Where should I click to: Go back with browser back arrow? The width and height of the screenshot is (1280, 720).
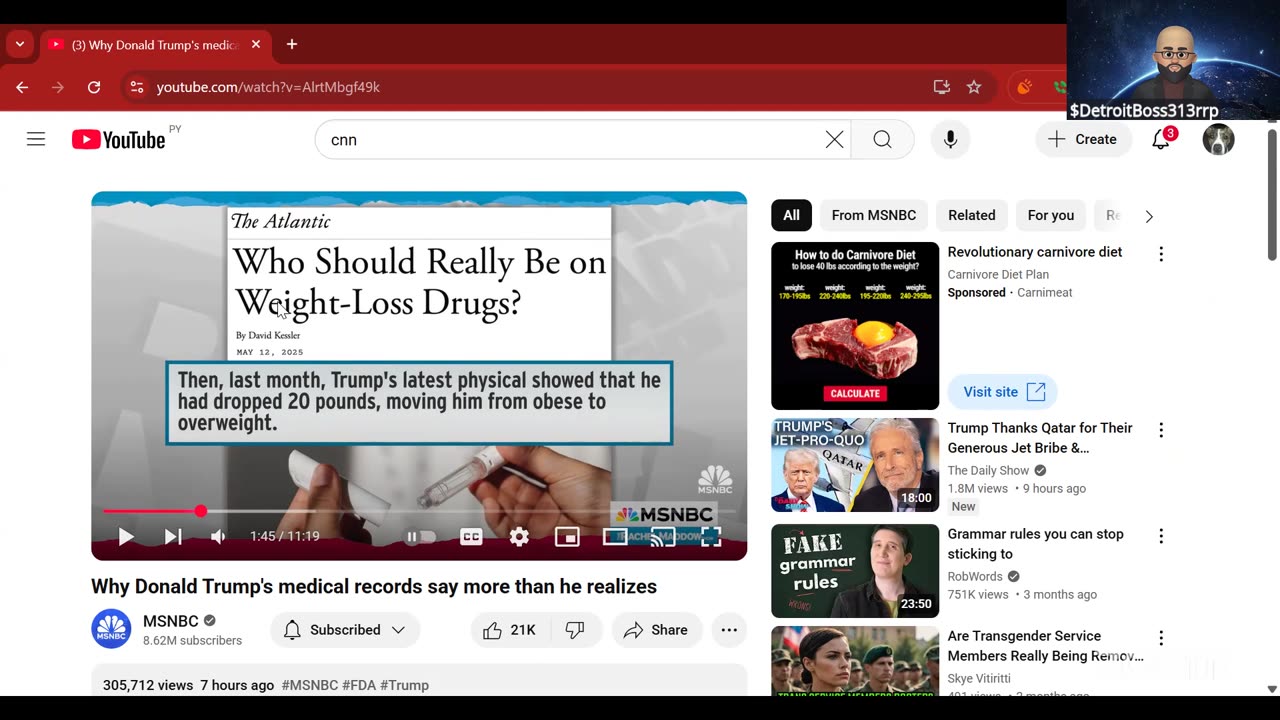tap(22, 87)
